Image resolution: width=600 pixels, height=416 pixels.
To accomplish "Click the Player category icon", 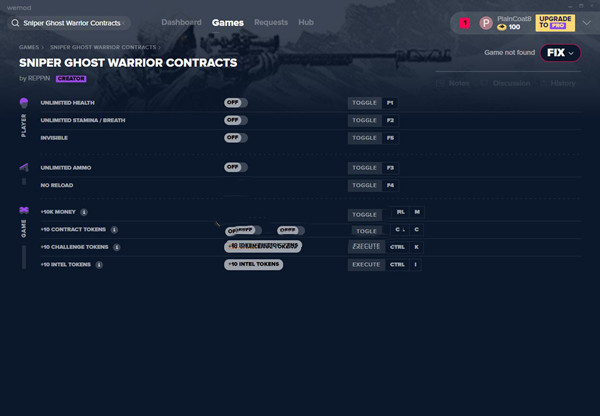I will click(23, 103).
